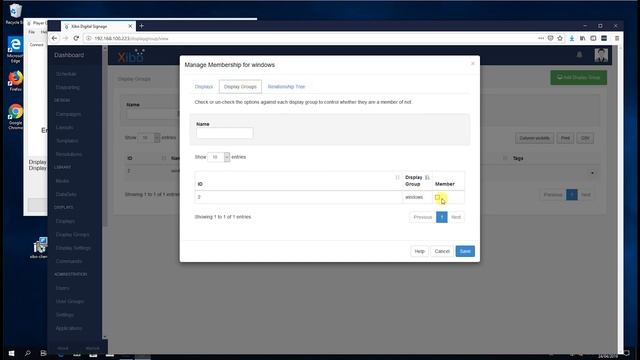Image resolution: width=640 pixels, height=360 pixels.
Task: Open Firefox Downloads arrow icon
Action: click(x=572, y=38)
